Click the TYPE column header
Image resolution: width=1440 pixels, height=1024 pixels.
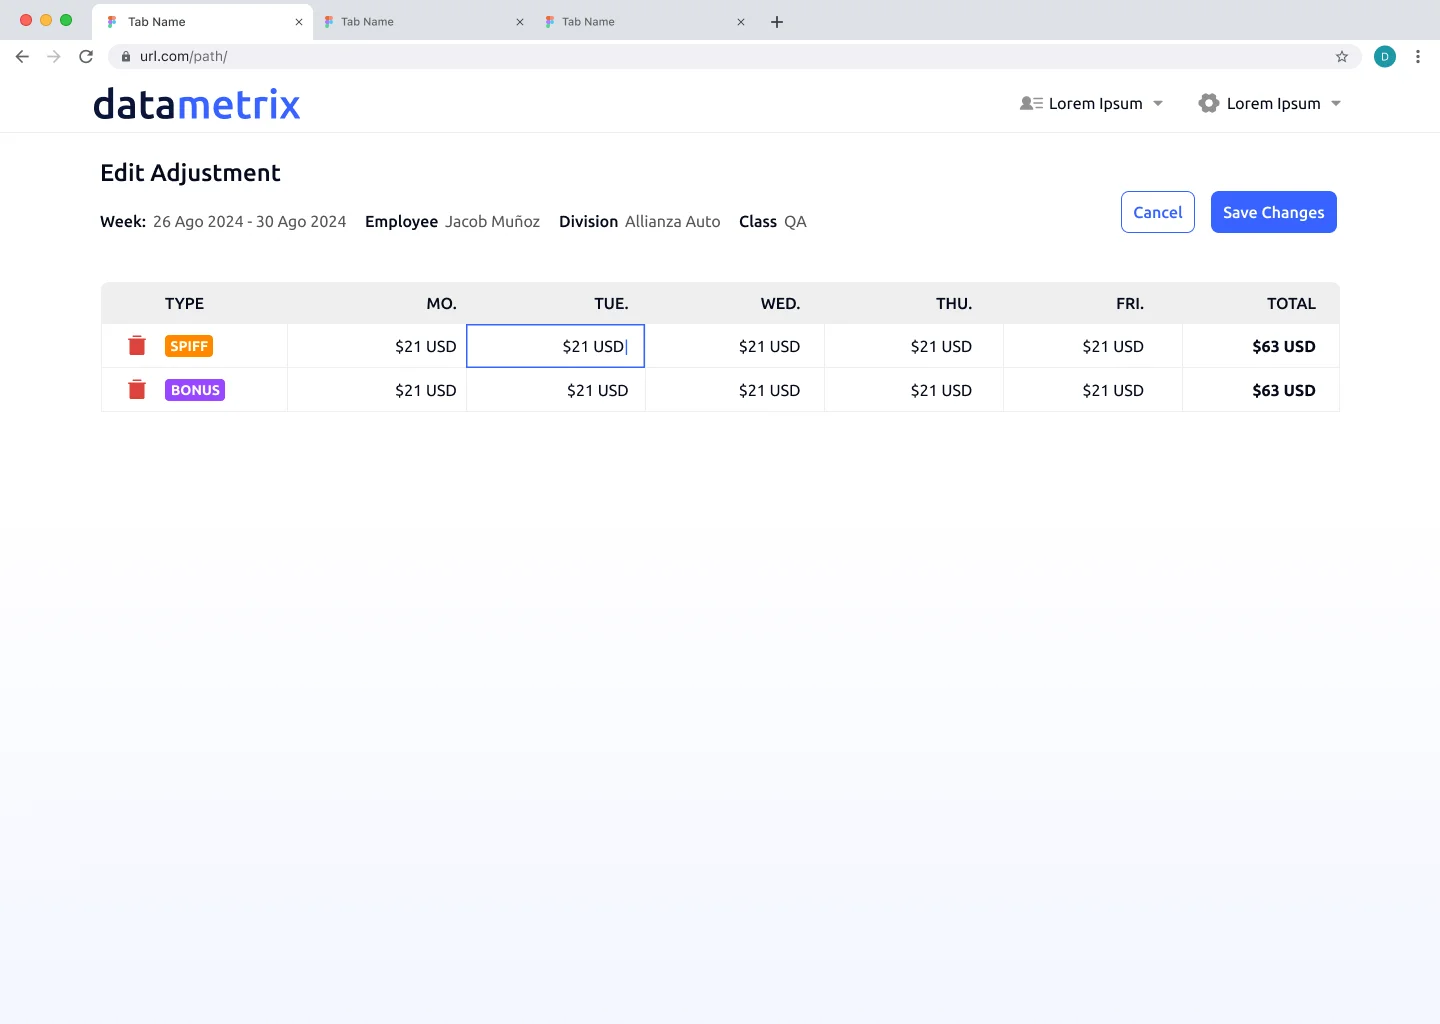pyautogui.click(x=184, y=304)
